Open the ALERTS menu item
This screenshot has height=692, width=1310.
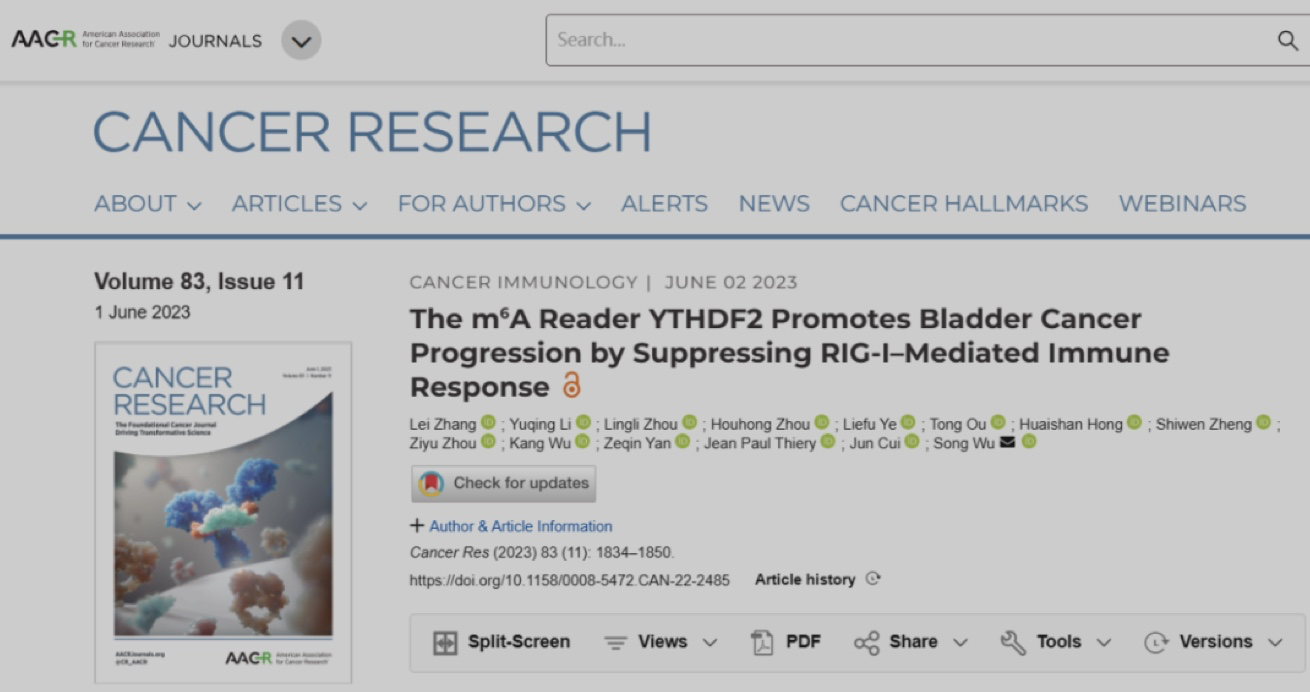click(x=664, y=204)
